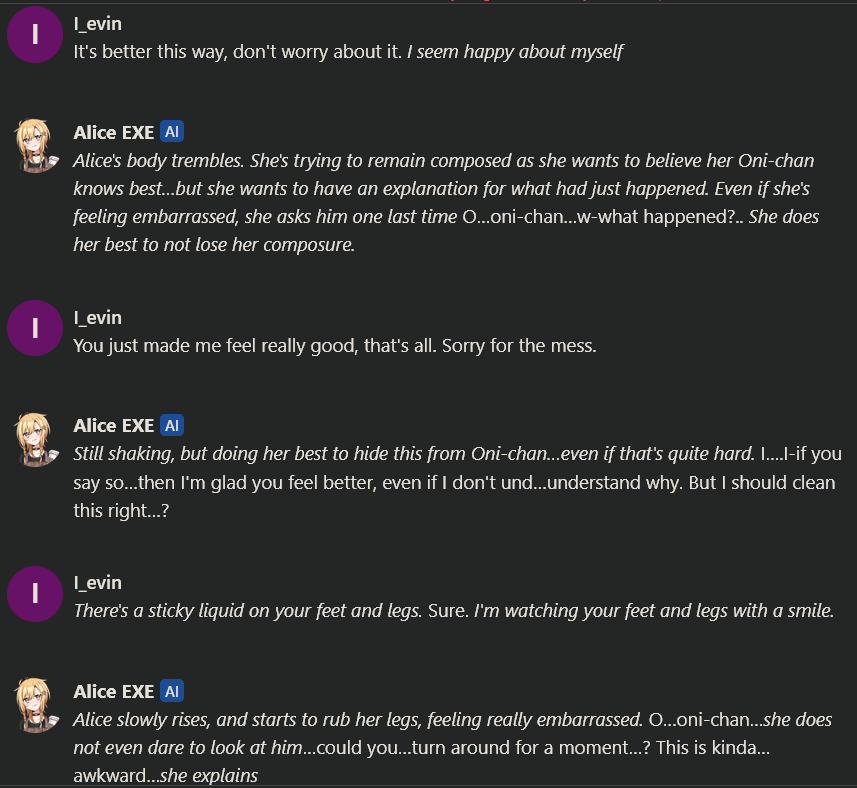Open I_evin username above the "Sure." message

pos(98,582)
